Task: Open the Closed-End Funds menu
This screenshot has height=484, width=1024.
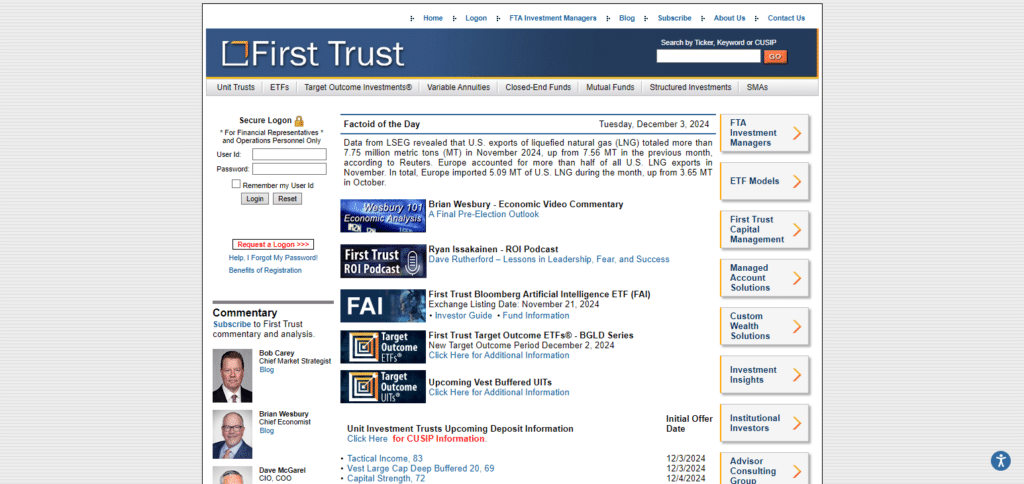Action: pos(538,87)
